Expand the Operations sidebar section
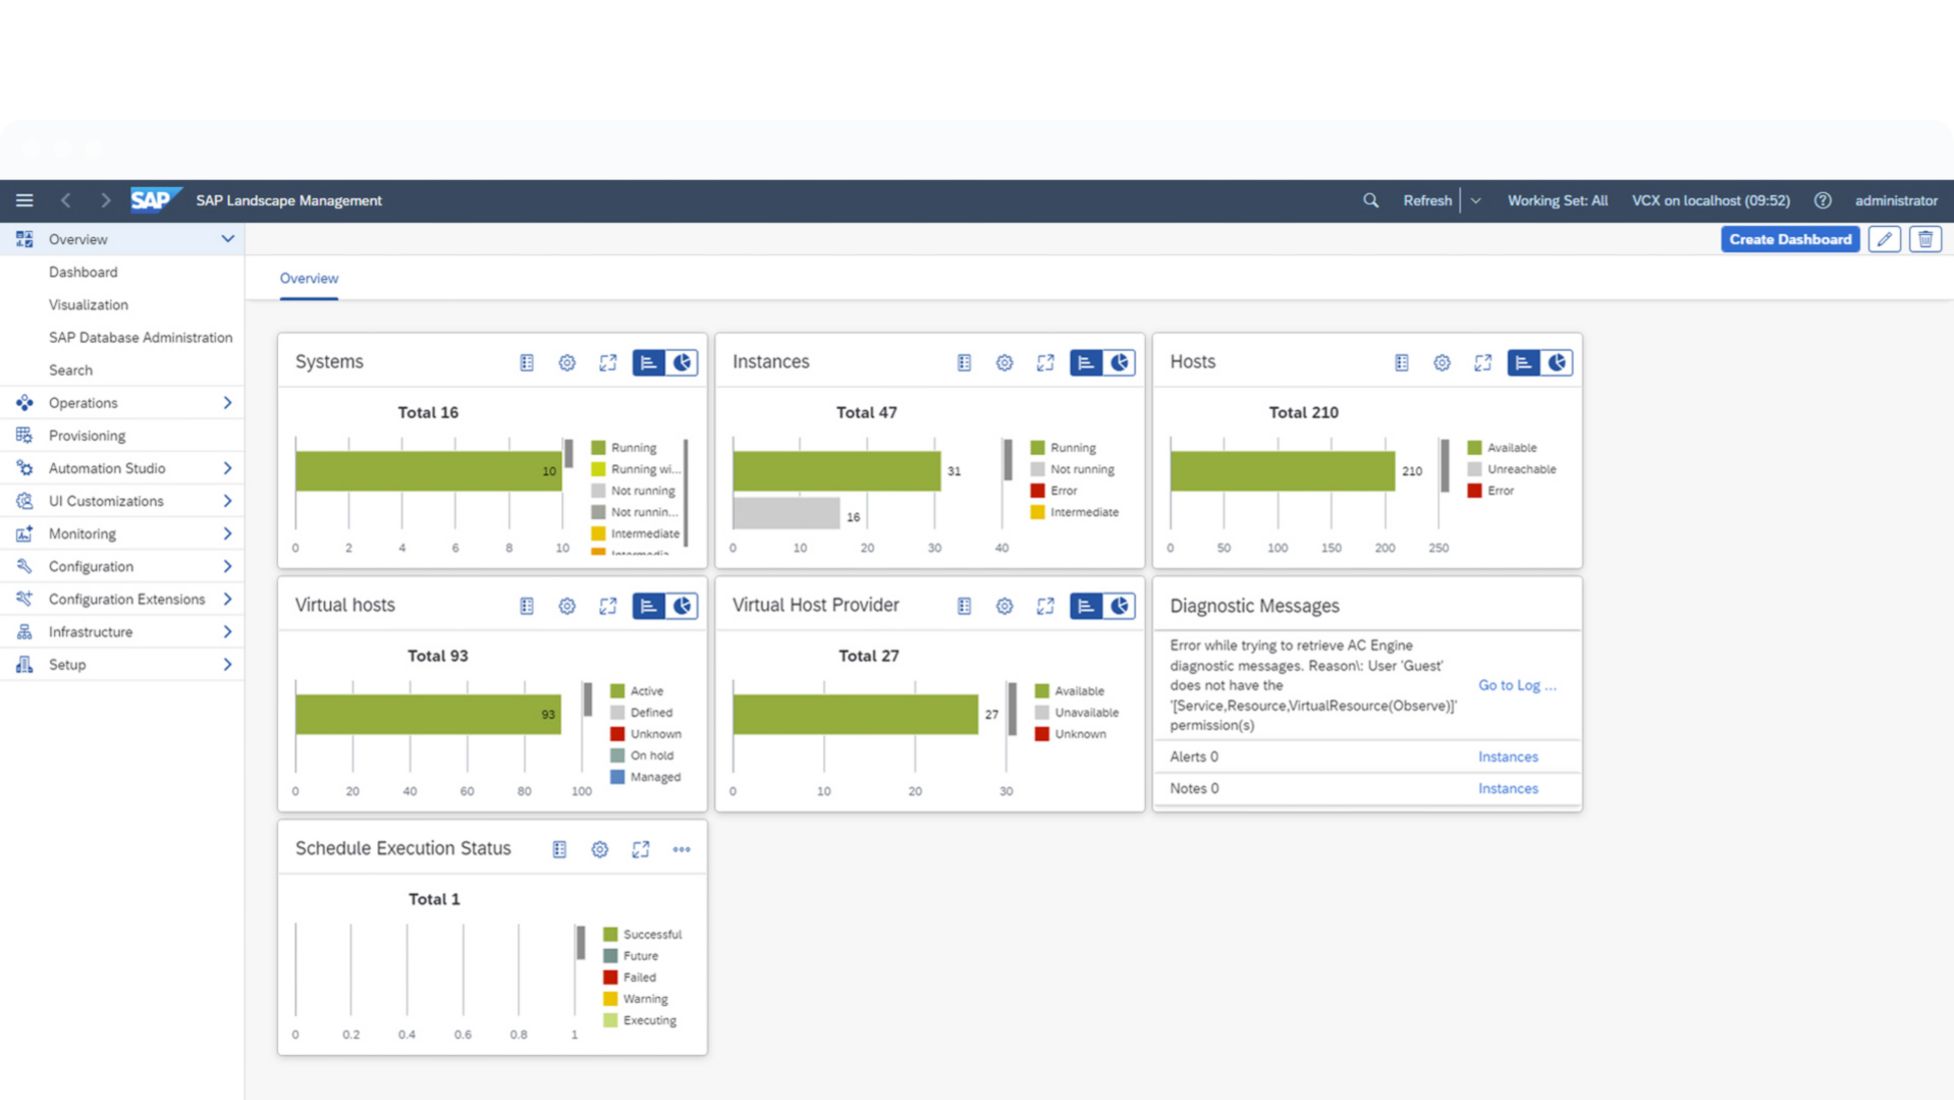The height and width of the screenshot is (1100, 1954). pyautogui.click(x=227, y=403)
